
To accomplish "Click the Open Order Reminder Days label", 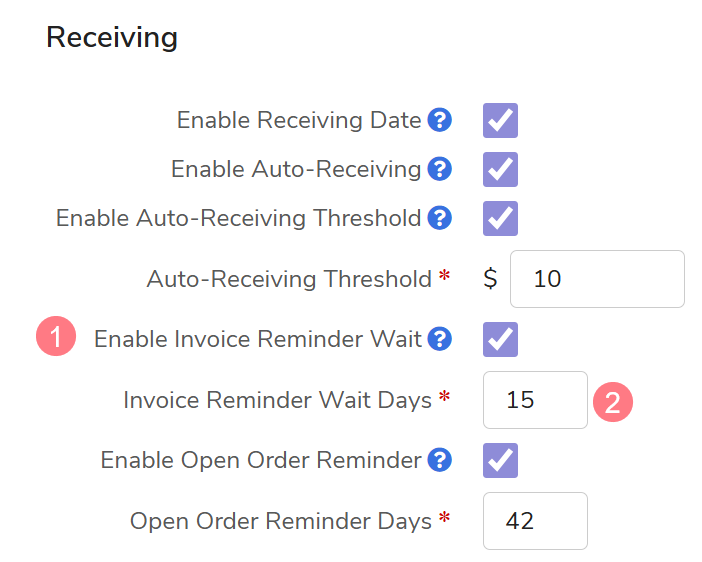I will (x=281, y=521).
